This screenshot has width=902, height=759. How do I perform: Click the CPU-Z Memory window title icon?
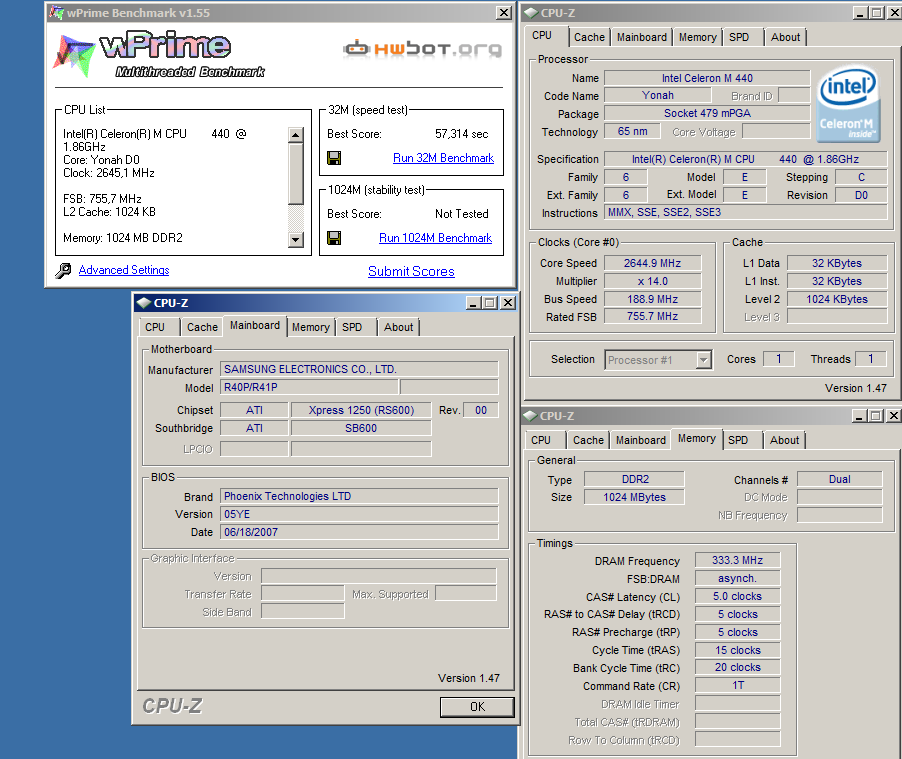tap(530, 415)
